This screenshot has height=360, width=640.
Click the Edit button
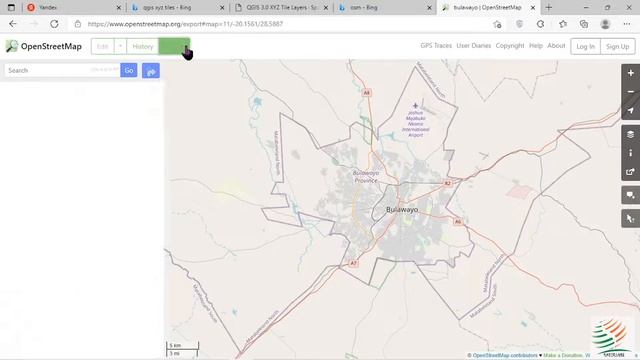(102, 47)
